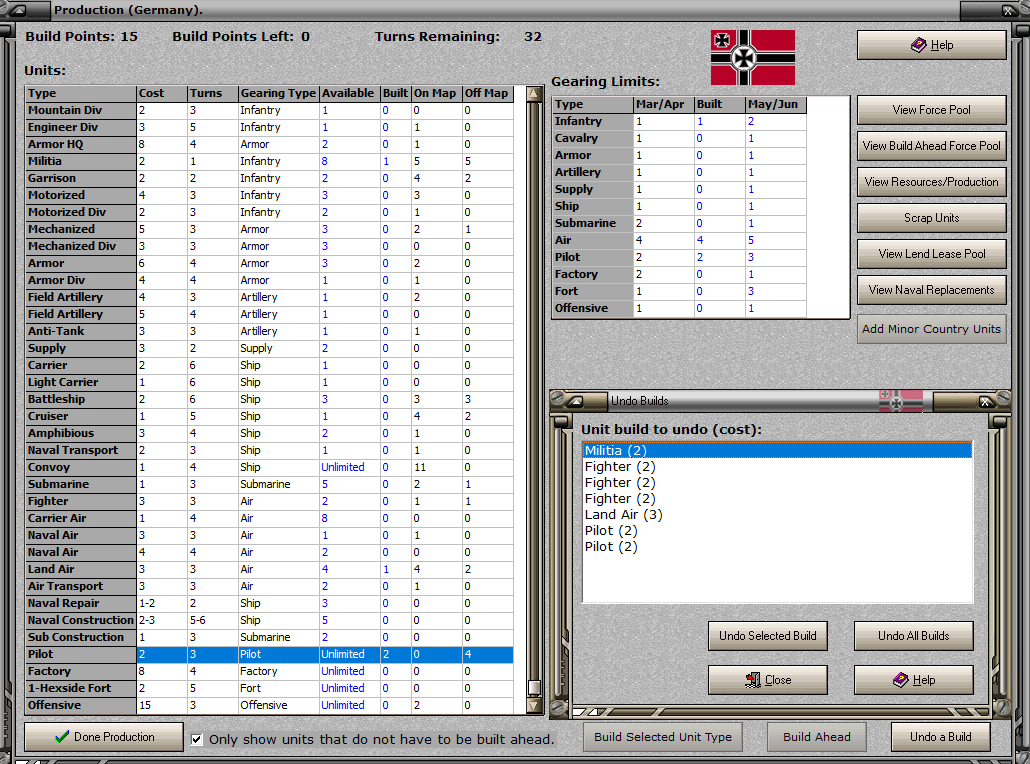Viewport: 1030px width, 764px height.
Task: Click the units list scrollbar thumb
Action: click(534, 687)
